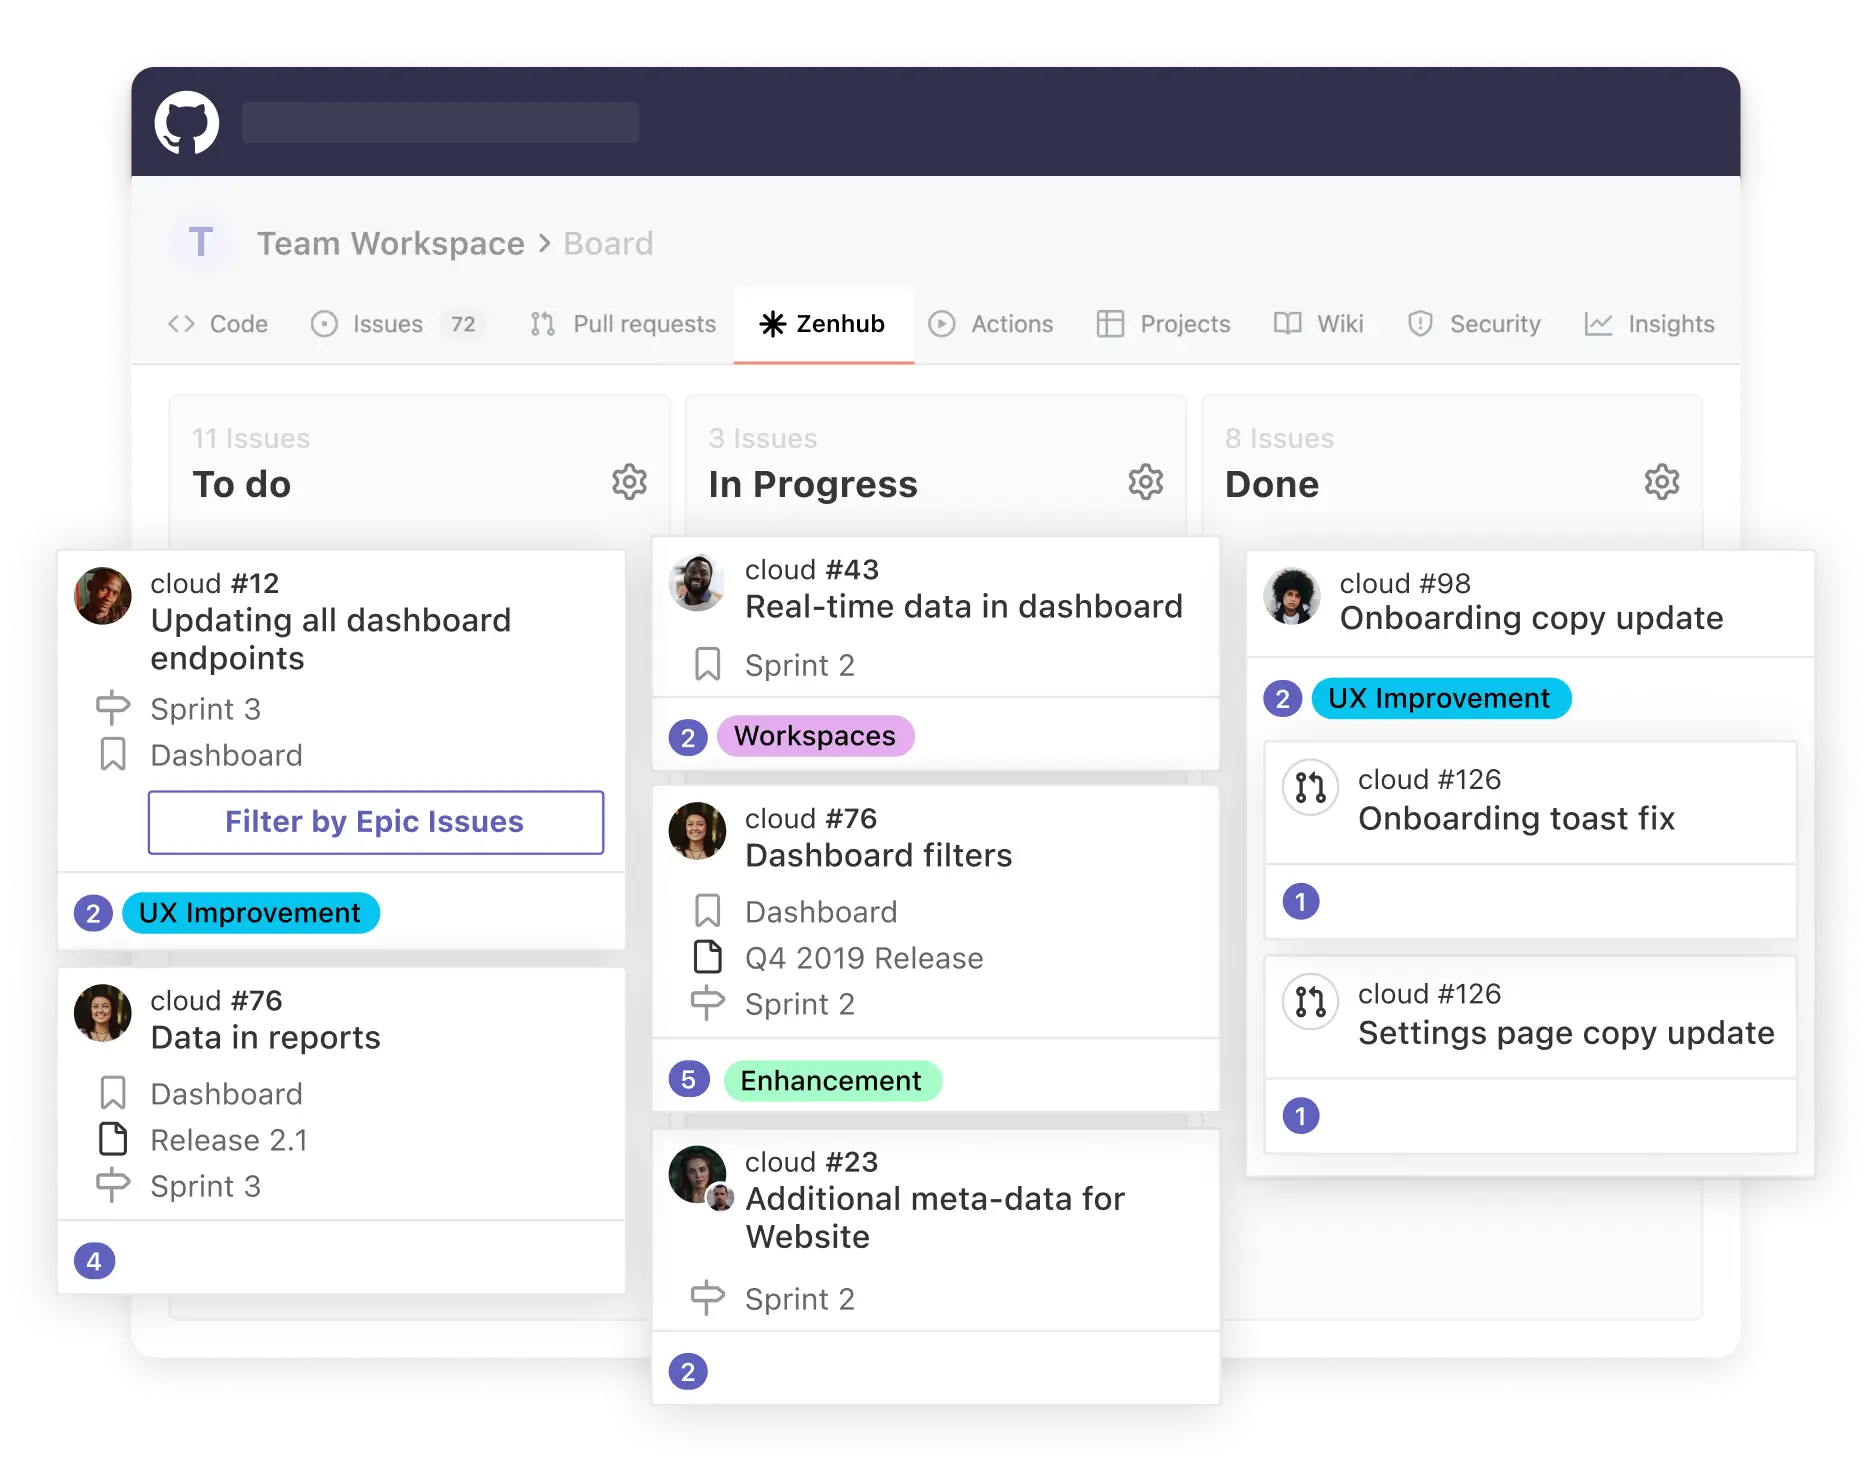
Task: Open the Code tab
Action: [x=218, y=324]
